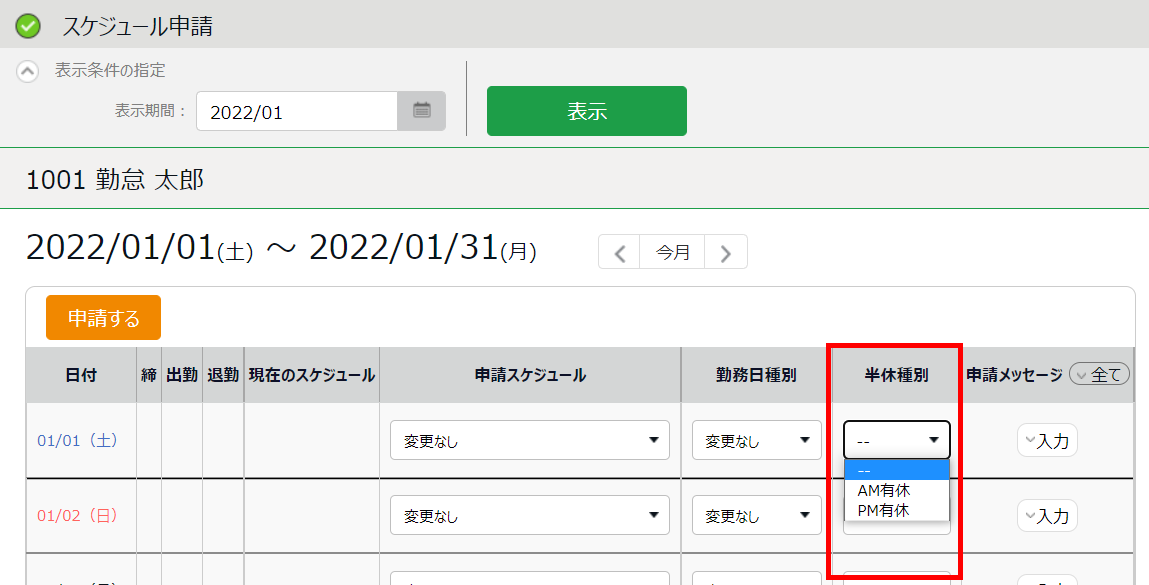Open 申請スケジュール dropdown for 01/01
Image resolution: width=1149 pixels, height=585 pixels.
click(529, 440)
